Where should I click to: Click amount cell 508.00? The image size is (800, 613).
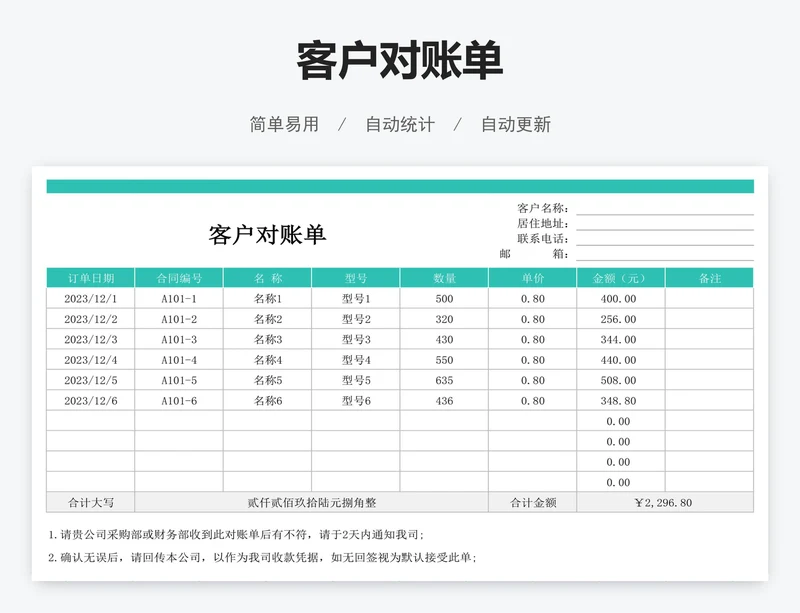(x=621, y=380)
